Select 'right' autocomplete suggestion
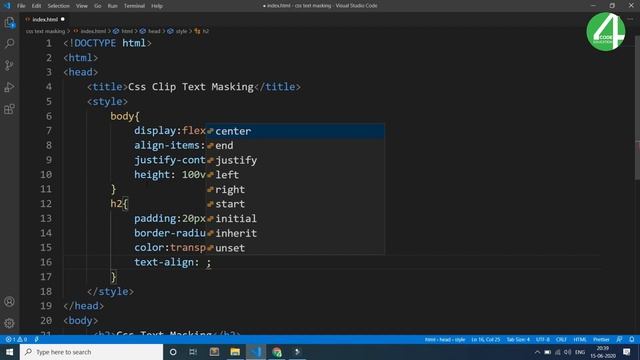Screen dimensions: 640x360 295,190
